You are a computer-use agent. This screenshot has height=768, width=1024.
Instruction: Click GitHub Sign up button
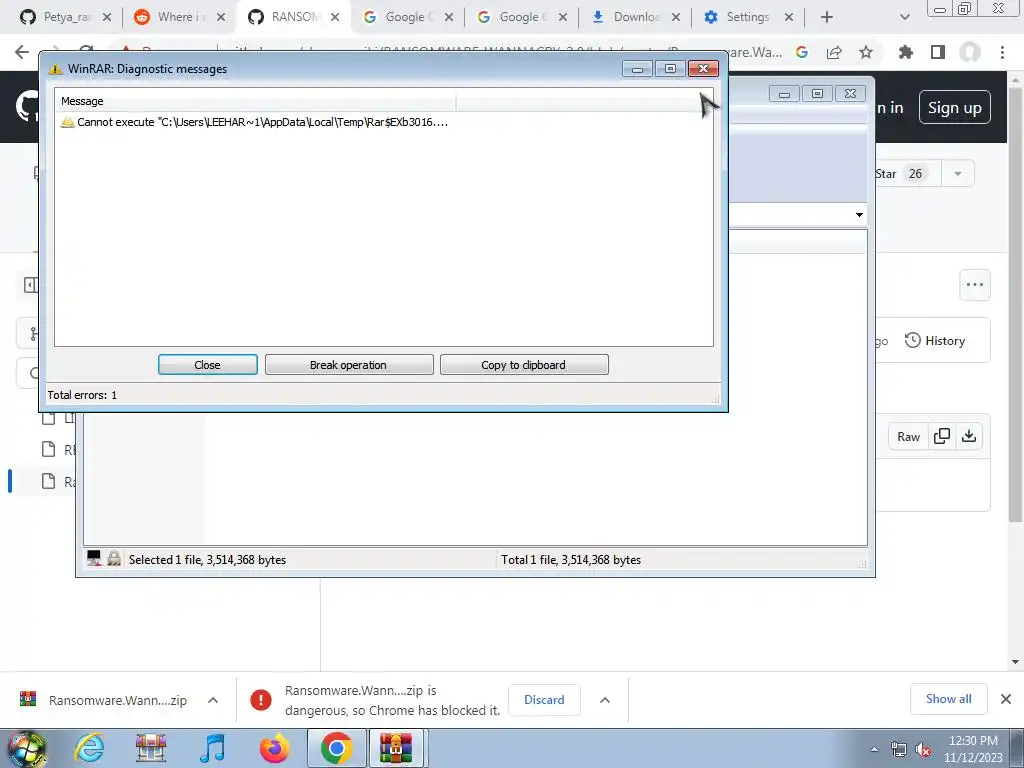pyautogui.click(x=955, y=108)
